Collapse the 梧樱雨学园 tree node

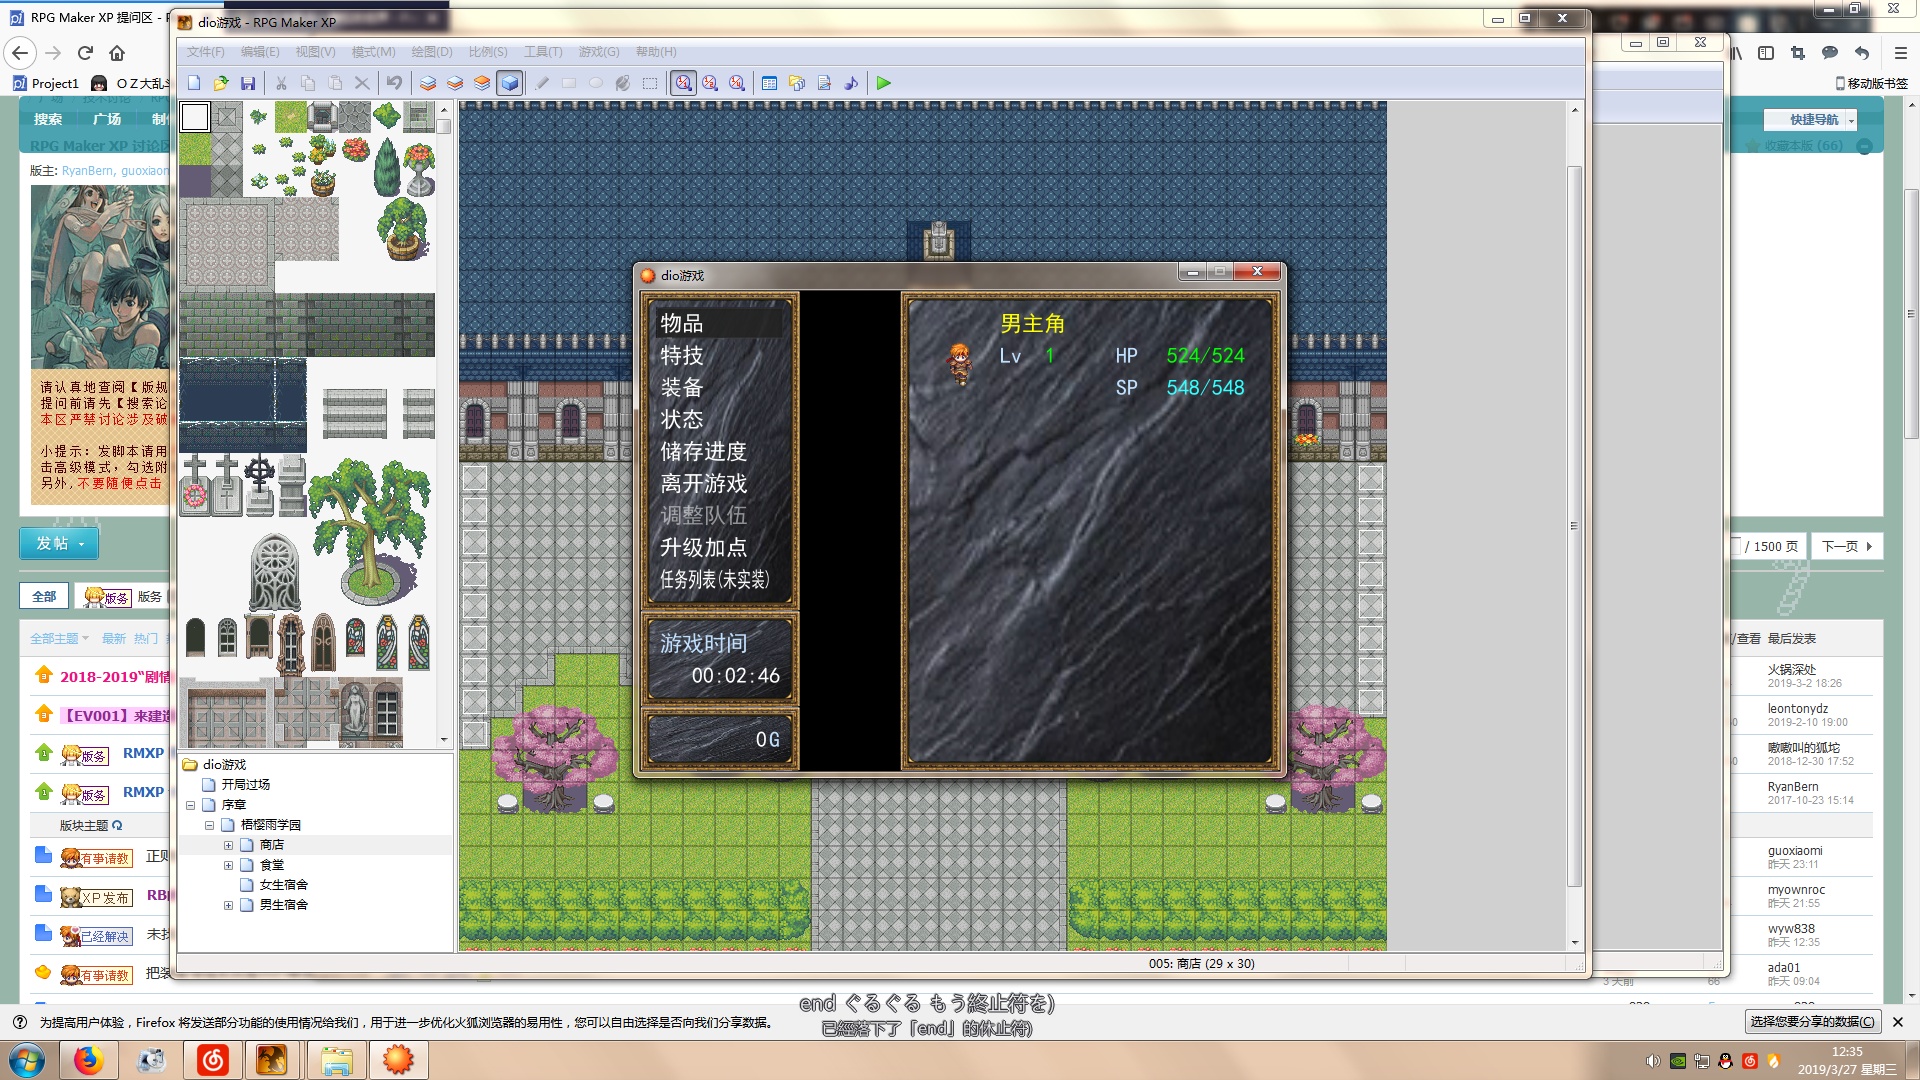click(x=209, y=825)
